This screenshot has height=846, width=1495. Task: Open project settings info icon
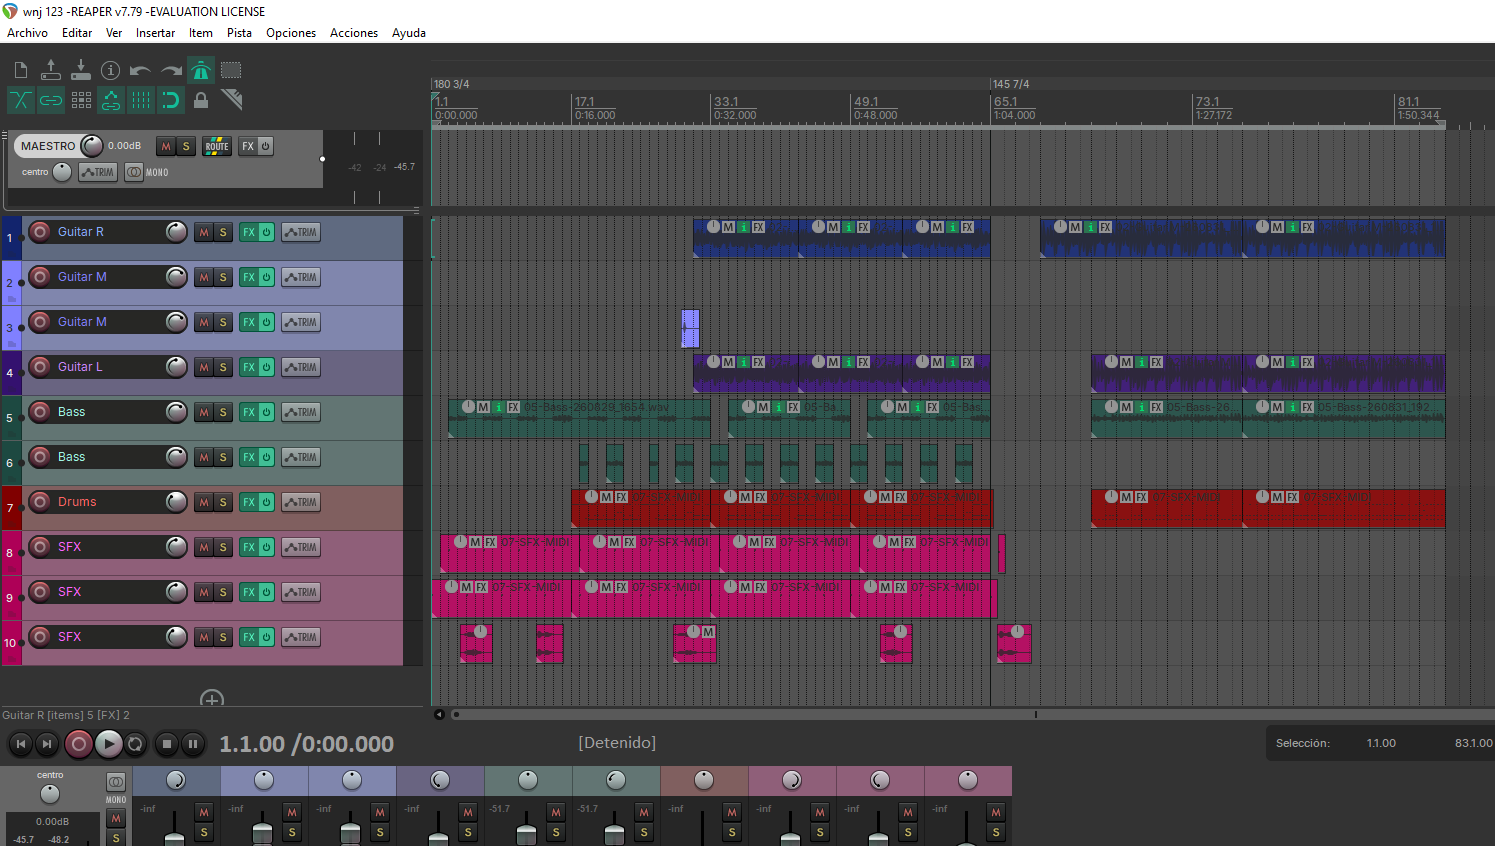point(110,70)
